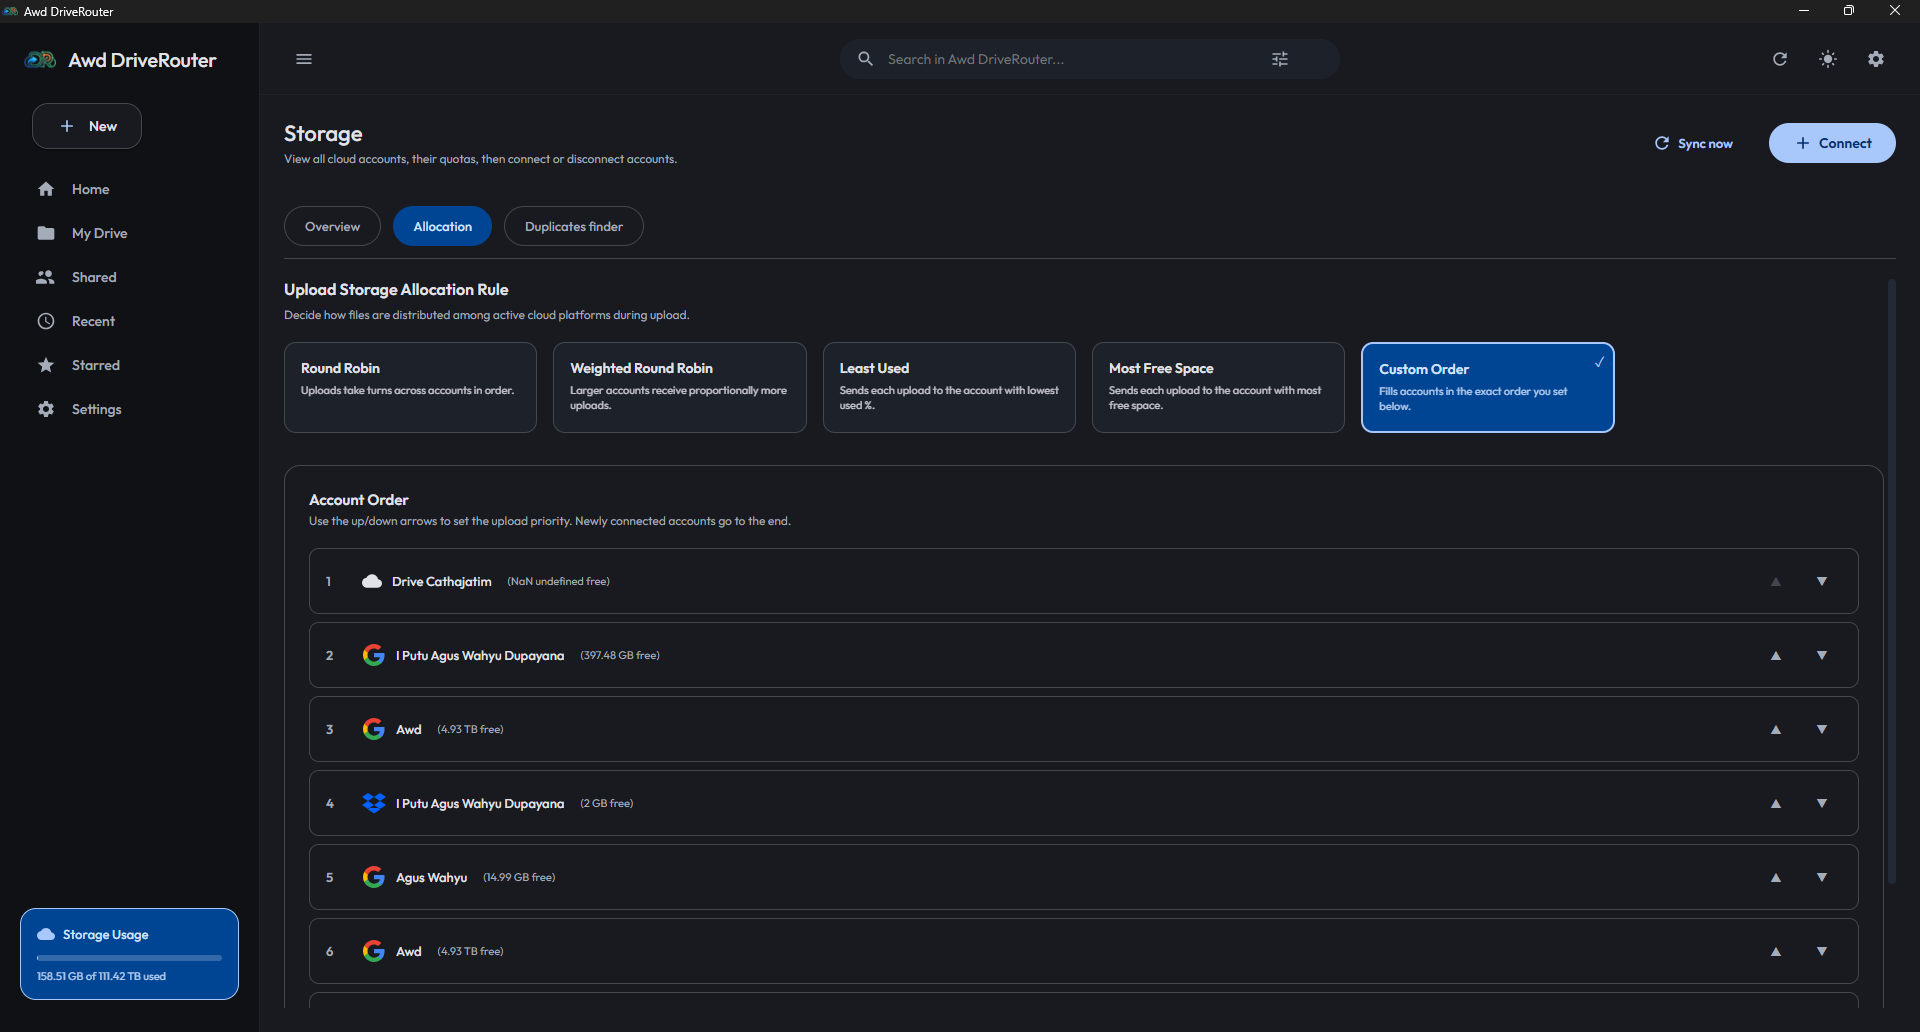Click Google icon for Awd row 6
The width and height of the screenshot is (1920, 1032).
[x=374, y=951]
